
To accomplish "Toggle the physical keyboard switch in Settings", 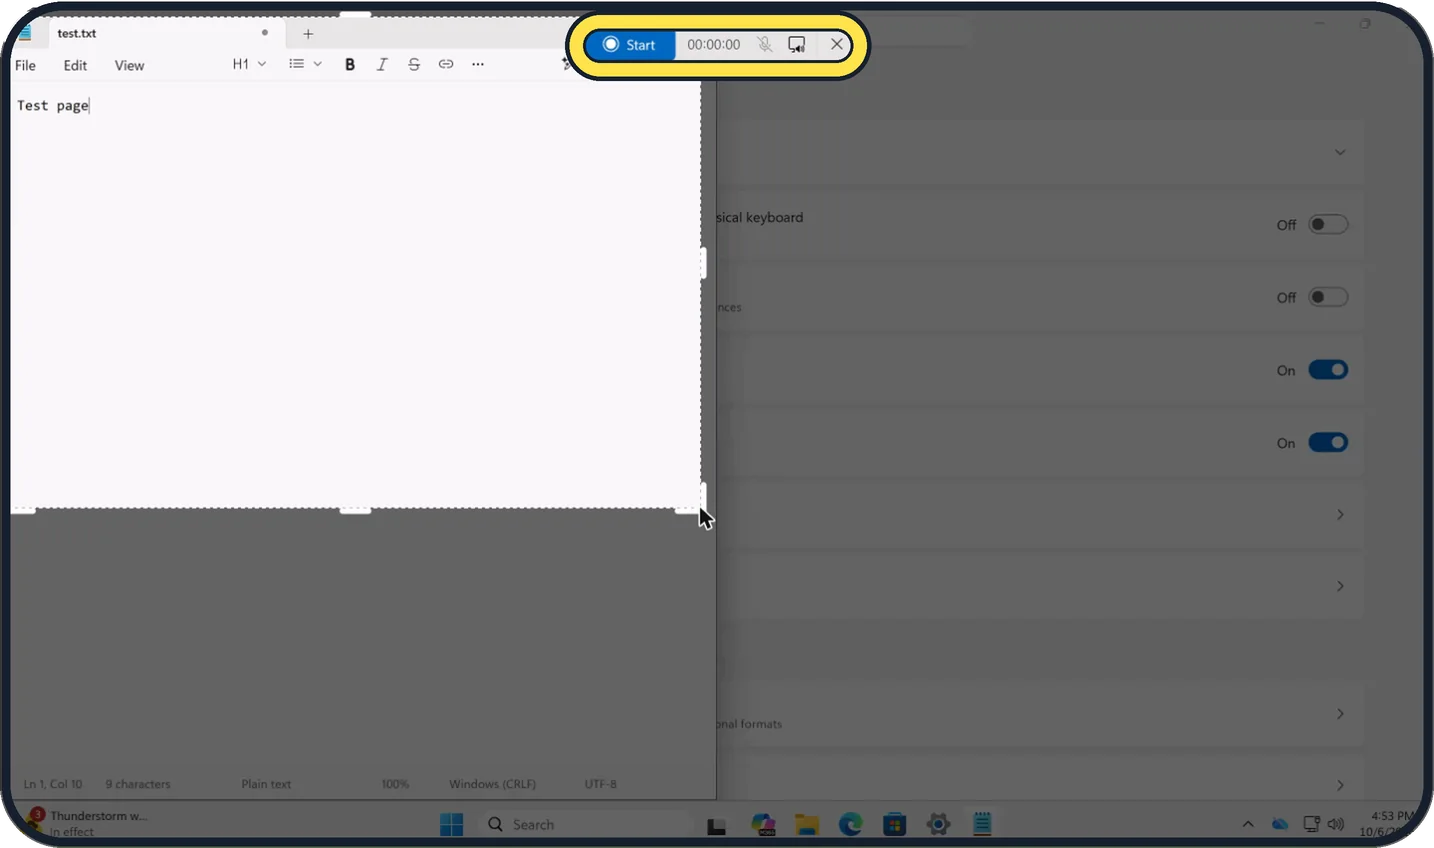I will [1328, 224].
